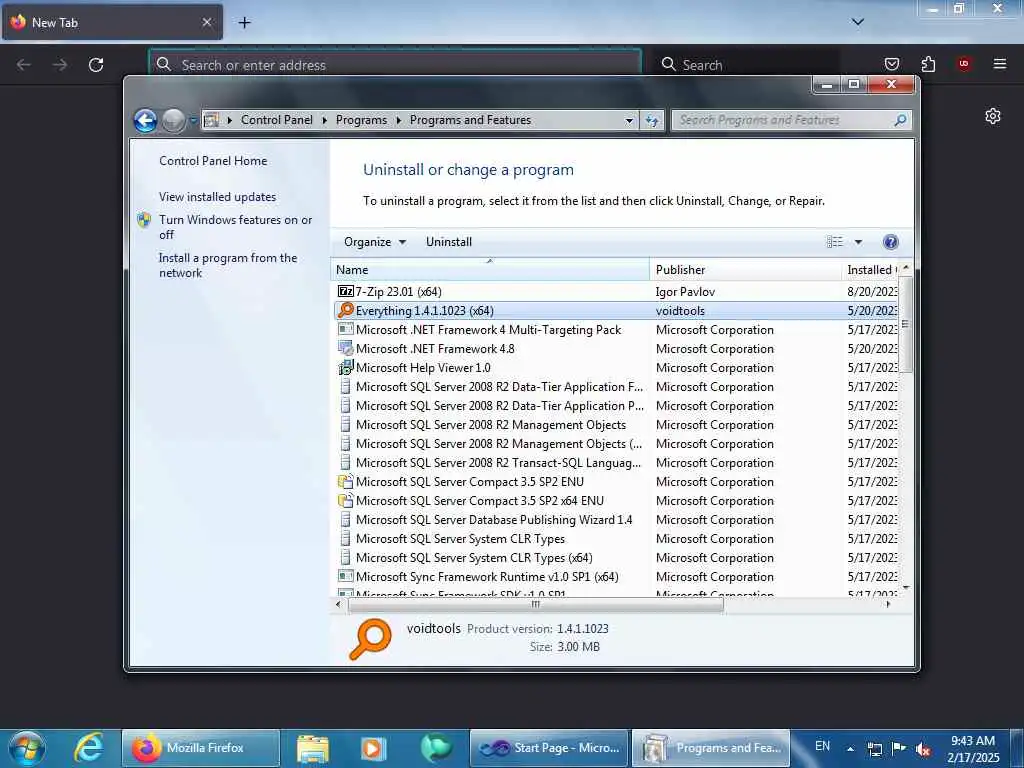Click the Programs breadcrumb
1024x768 pixels.
(361, 120)
